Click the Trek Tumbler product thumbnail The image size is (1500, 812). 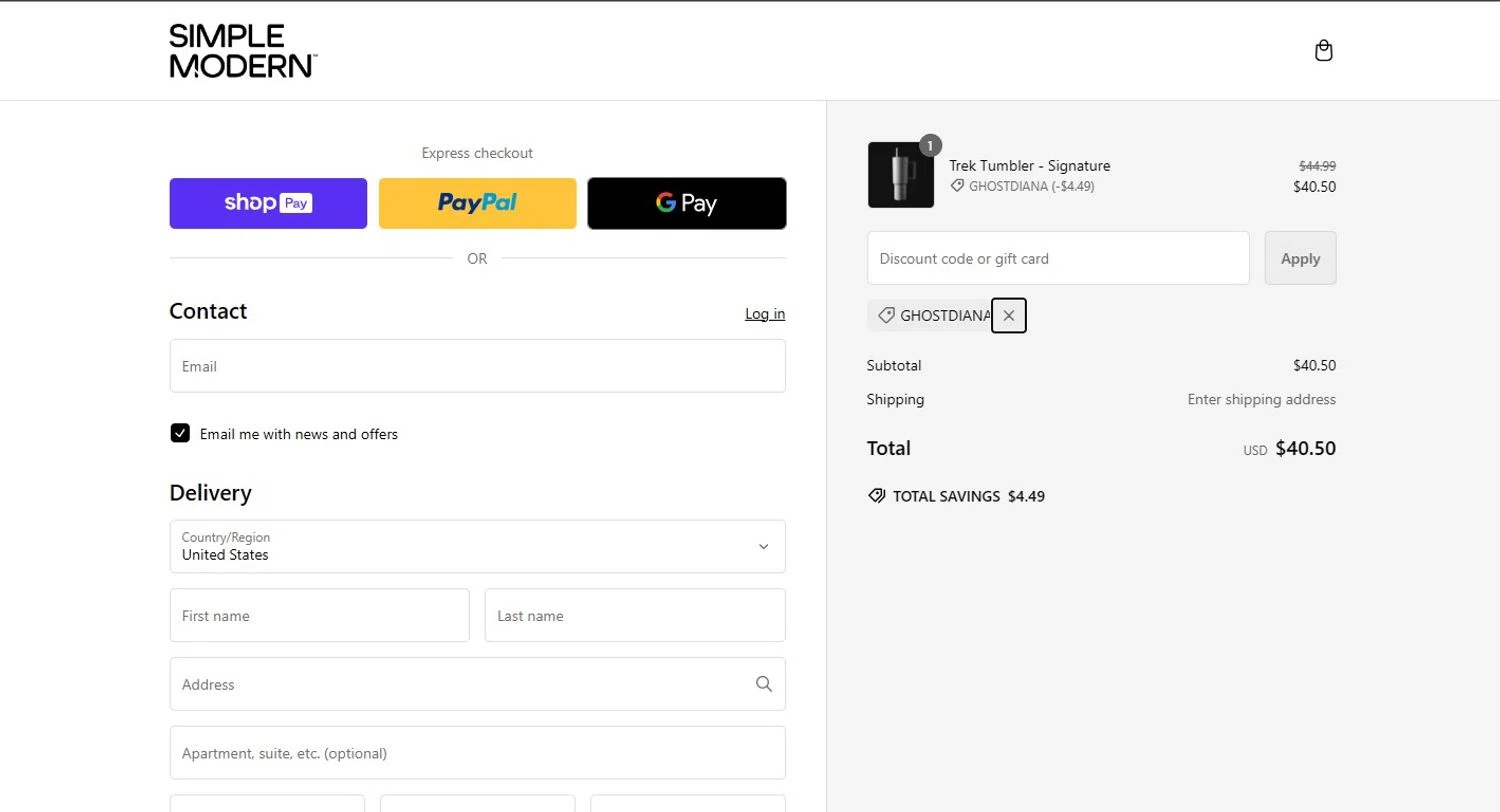[x=901, y=175]
